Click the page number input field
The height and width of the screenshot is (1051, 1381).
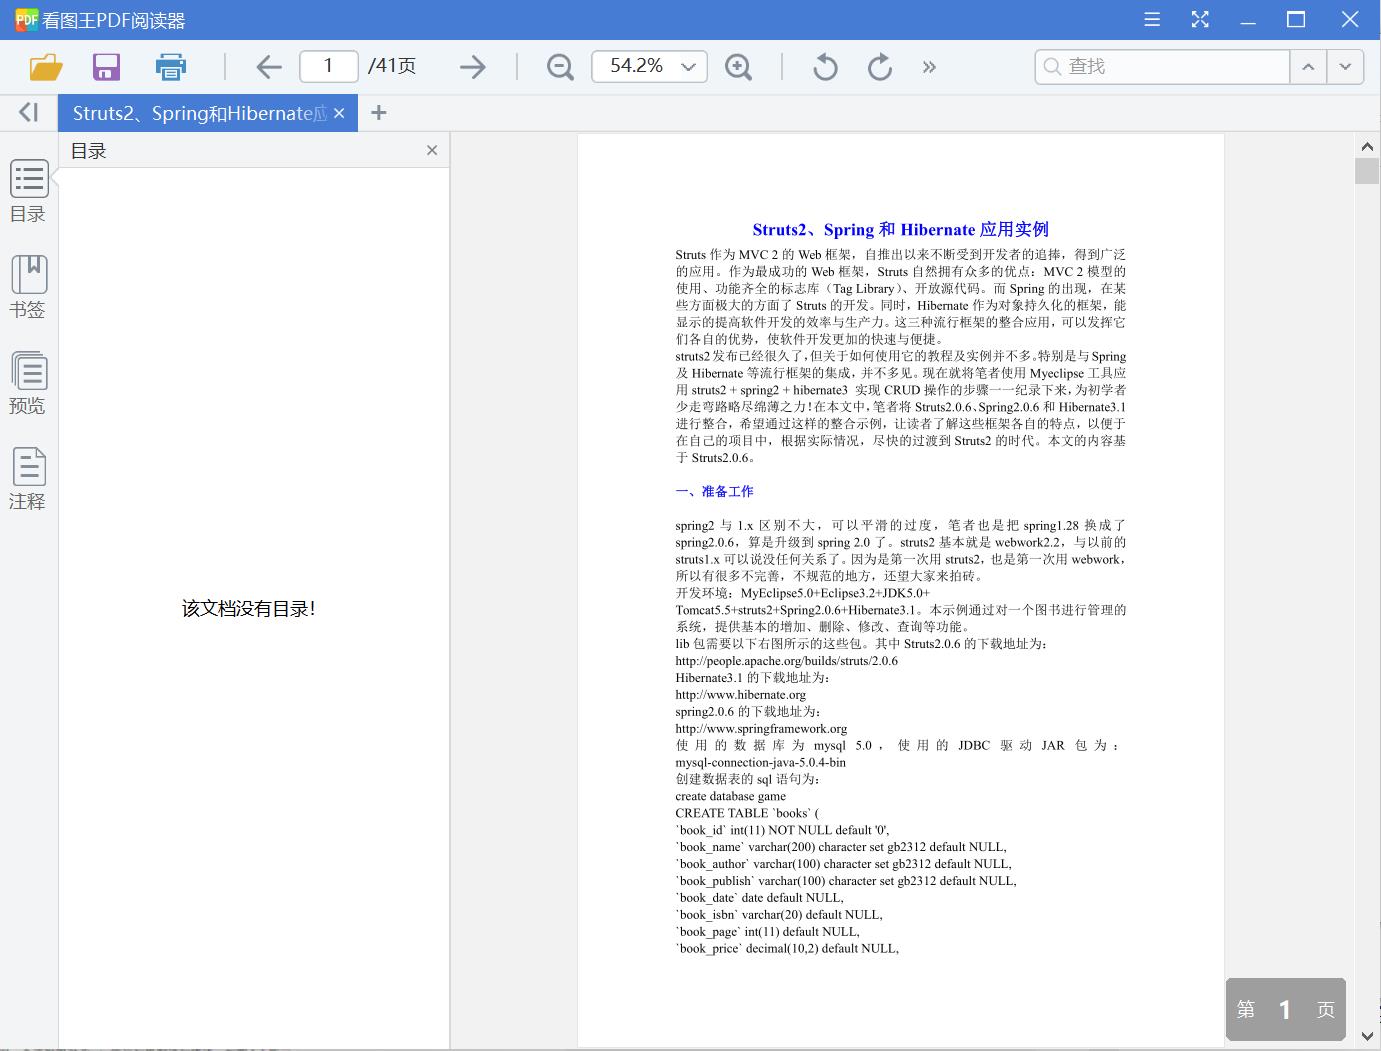click(328, 66)
